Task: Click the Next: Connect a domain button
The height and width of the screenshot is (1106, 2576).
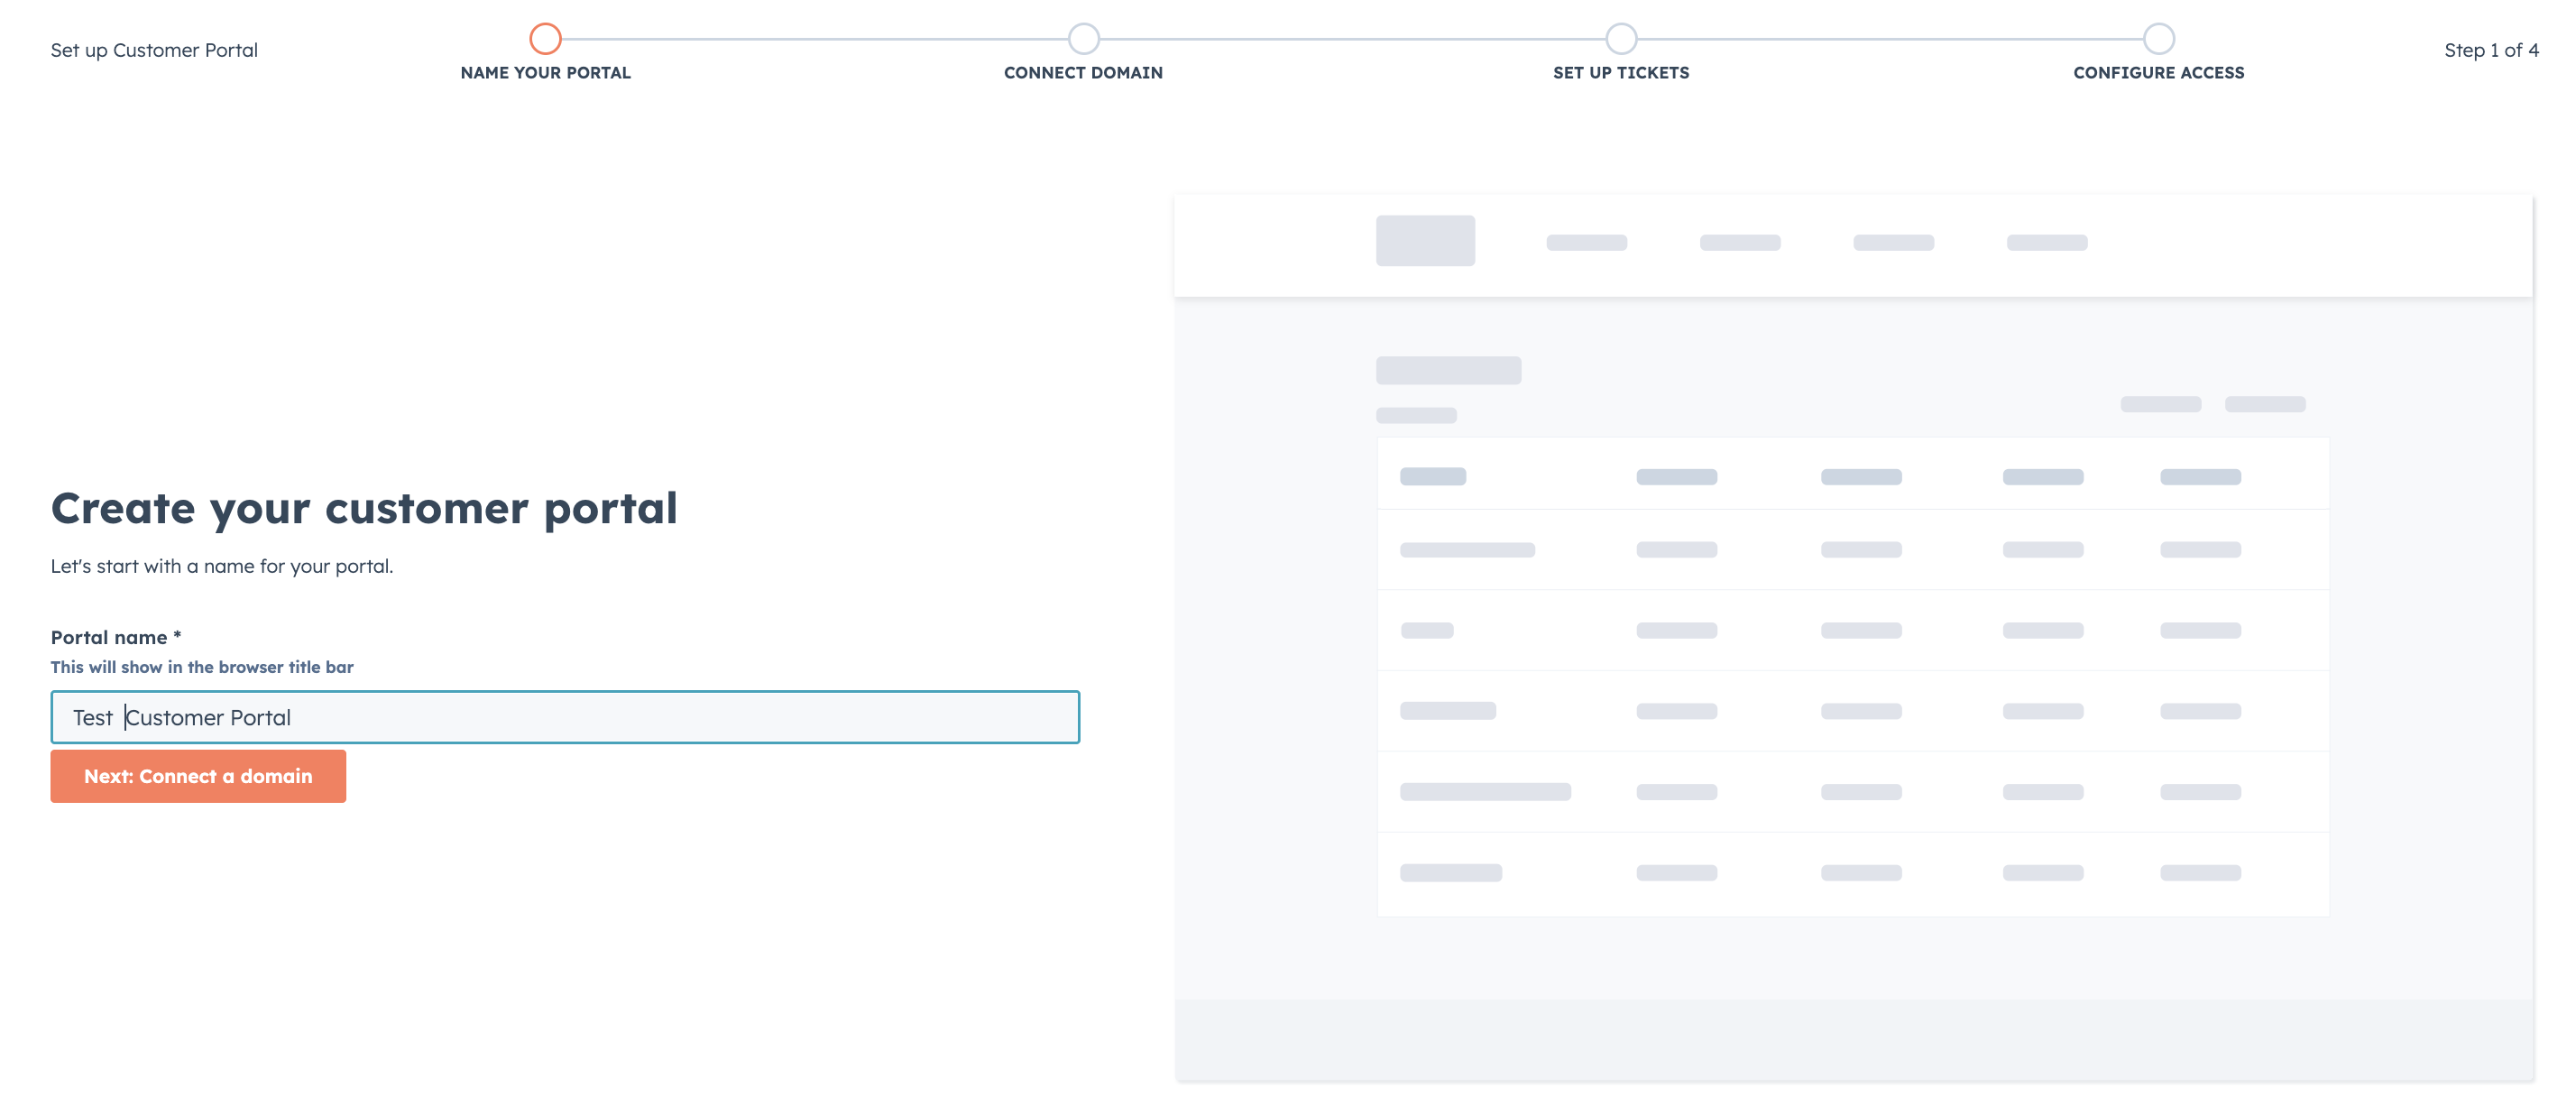Action: tap(198, 776)
